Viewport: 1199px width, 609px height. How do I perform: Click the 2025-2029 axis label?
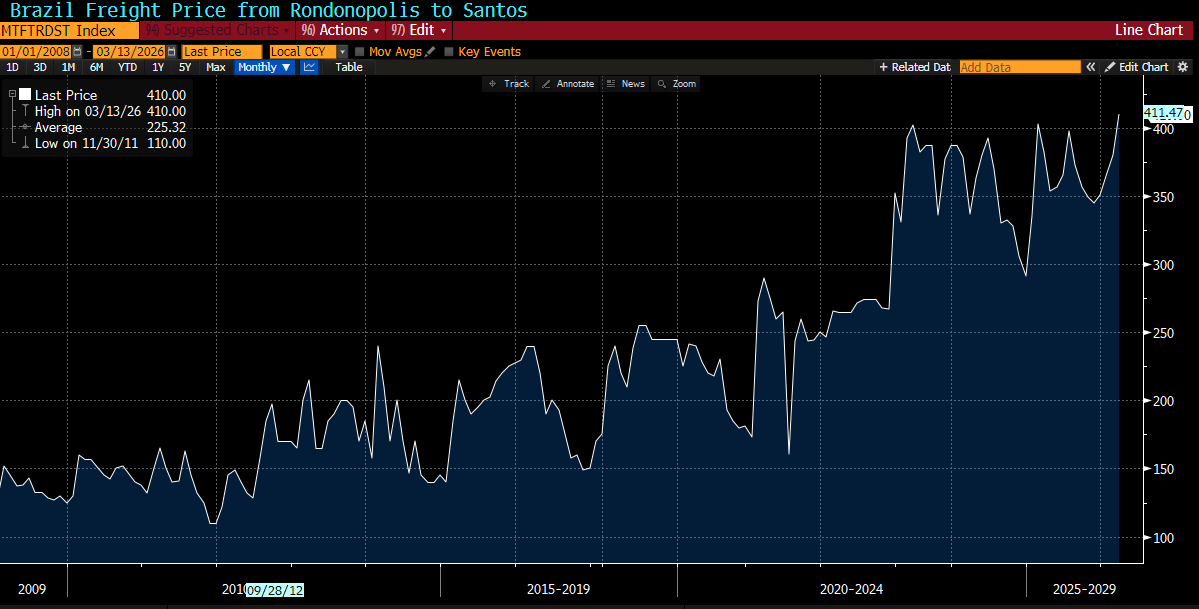[1084, 589]
